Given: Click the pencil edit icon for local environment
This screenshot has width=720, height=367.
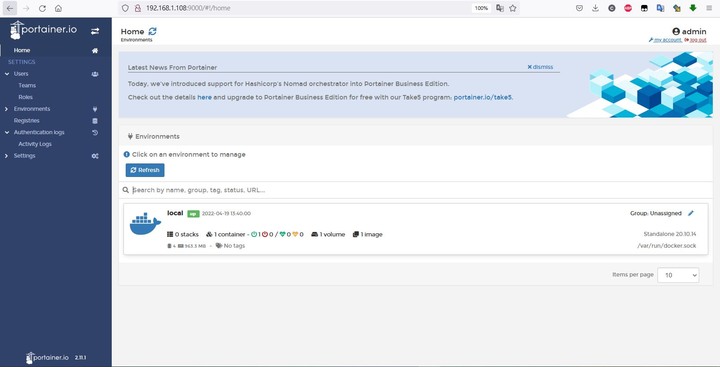Looking at the screenshot, I should point(691,213).
